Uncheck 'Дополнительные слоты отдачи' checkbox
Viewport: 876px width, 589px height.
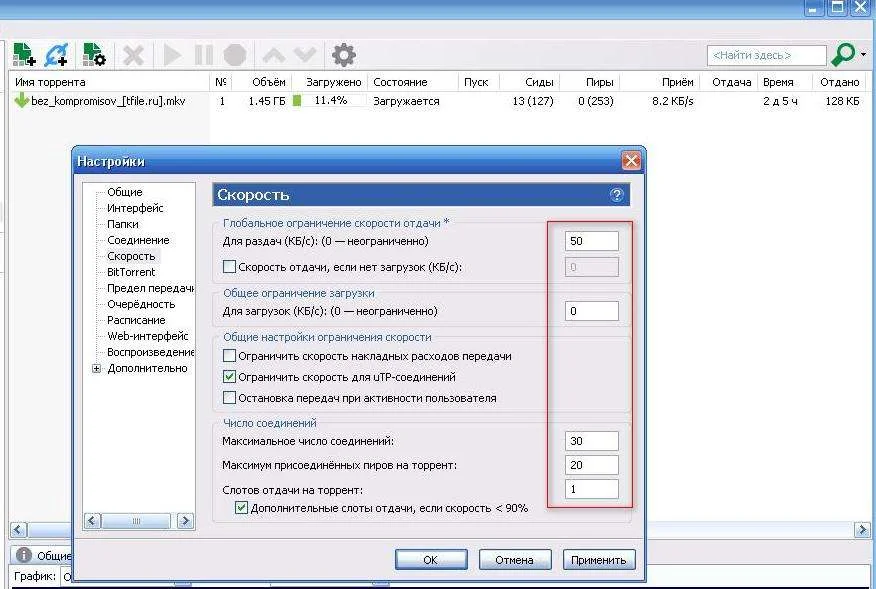pos(241,508)
